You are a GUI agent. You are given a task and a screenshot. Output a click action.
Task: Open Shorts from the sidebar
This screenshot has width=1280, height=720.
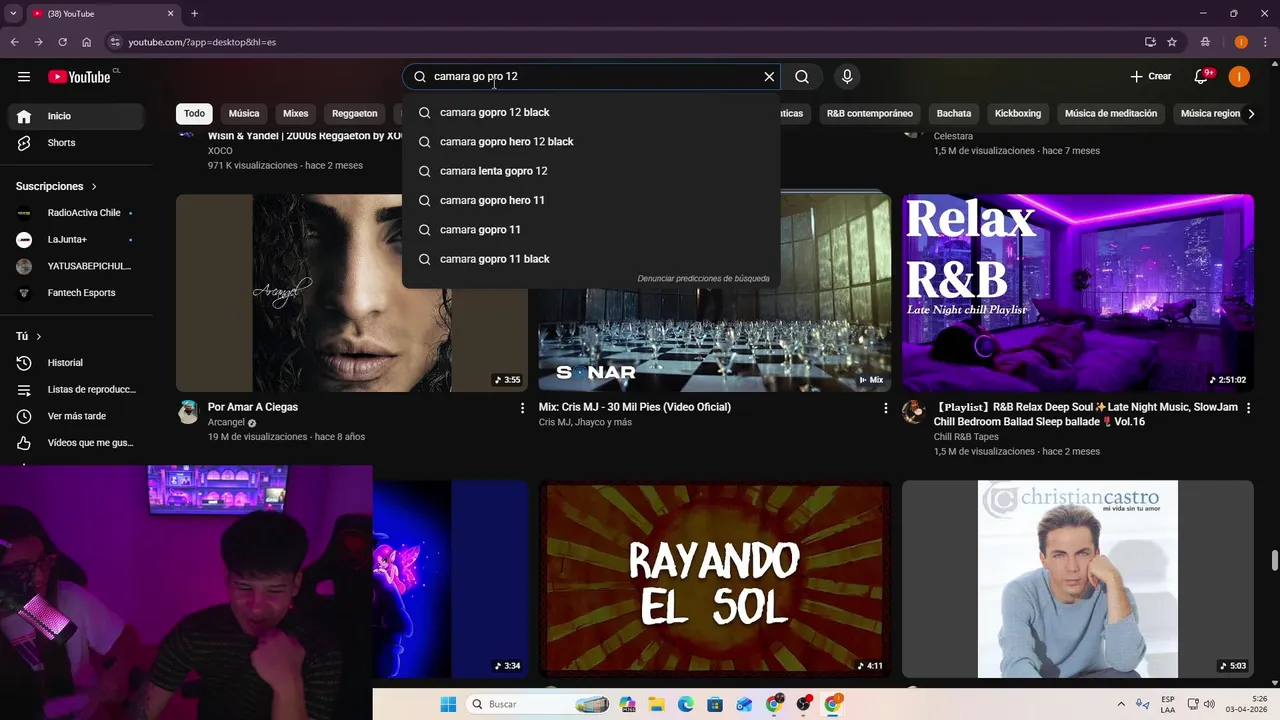76,143
